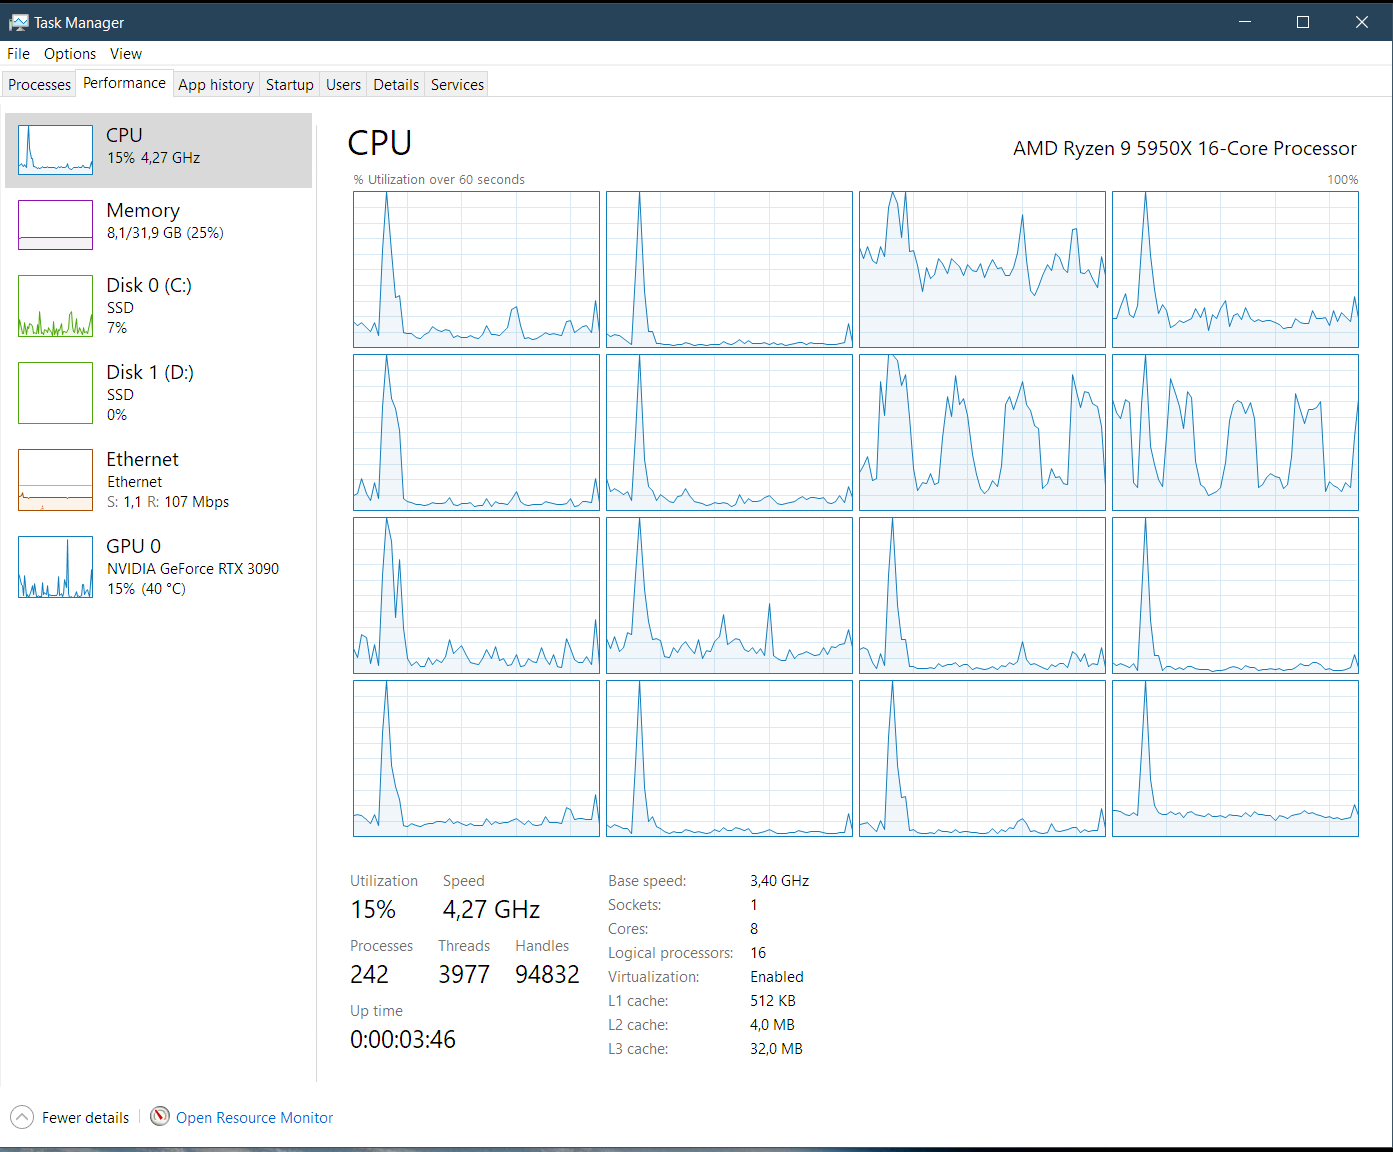Collapse view with Fewer details arrow
Viewport: 1393px width, 1152px height.
[x=22, y=1117]
